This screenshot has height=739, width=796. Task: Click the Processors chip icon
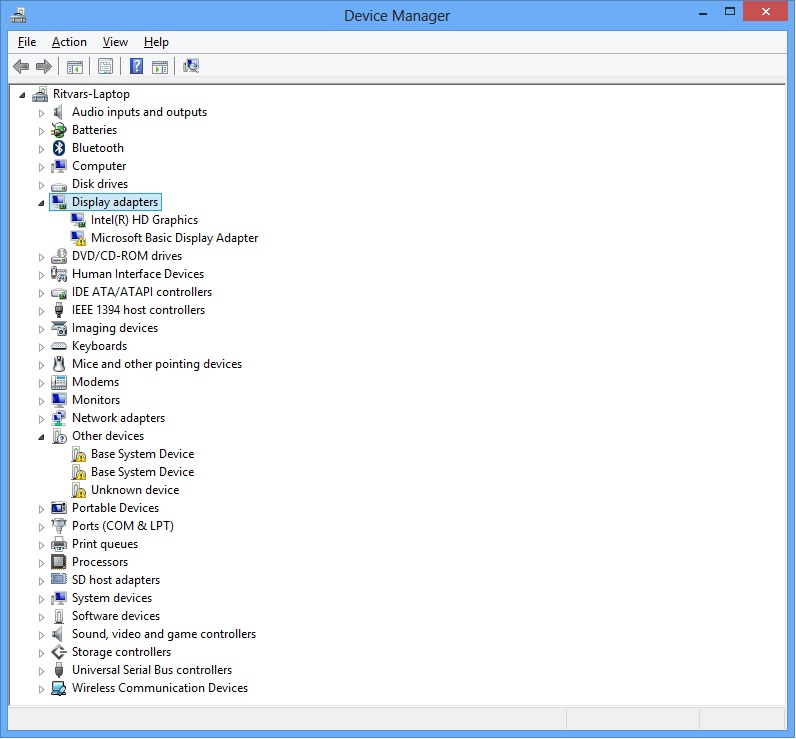coord(59,562)
